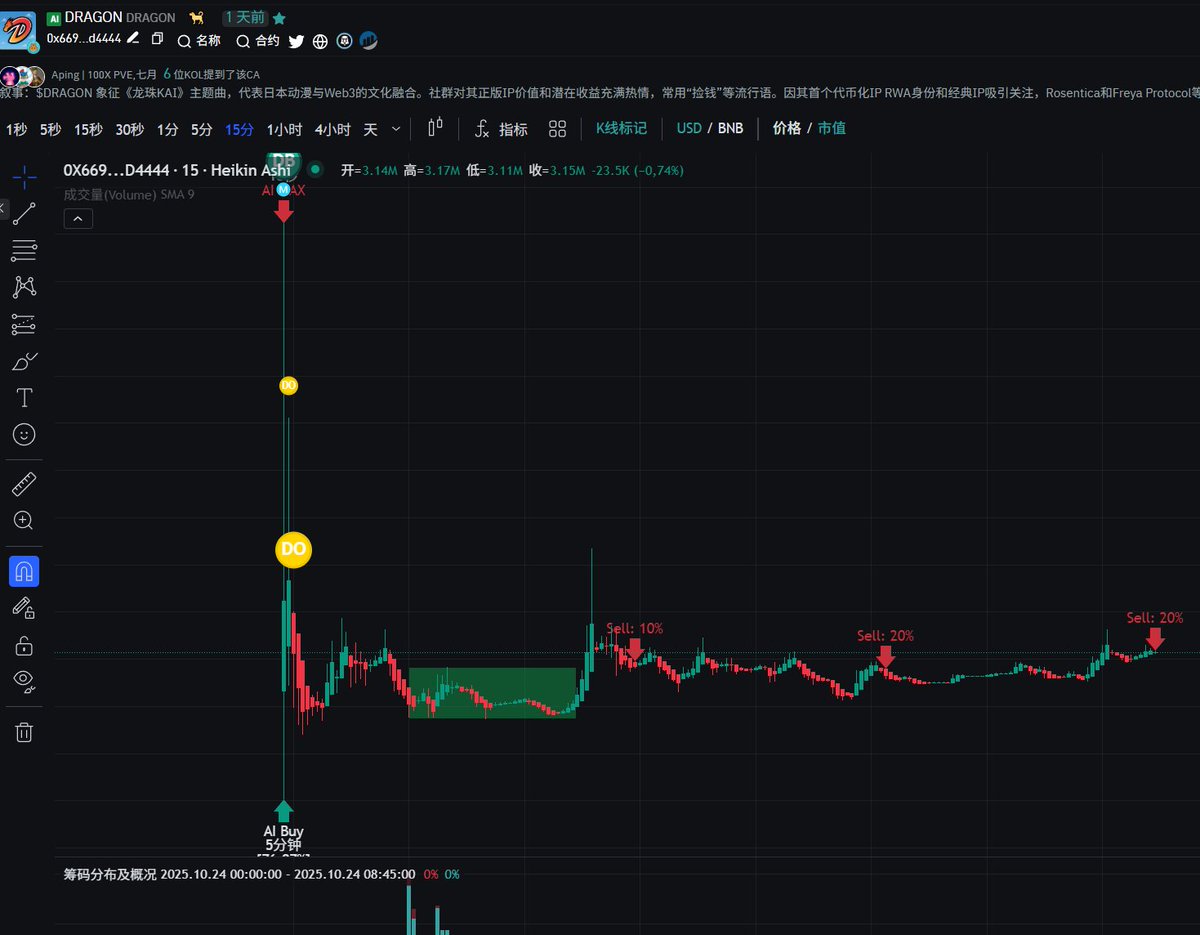This screenshot has height=935, width=1200.
Task: Select the crosshair cursor tool
Action: tap(24, 178)
